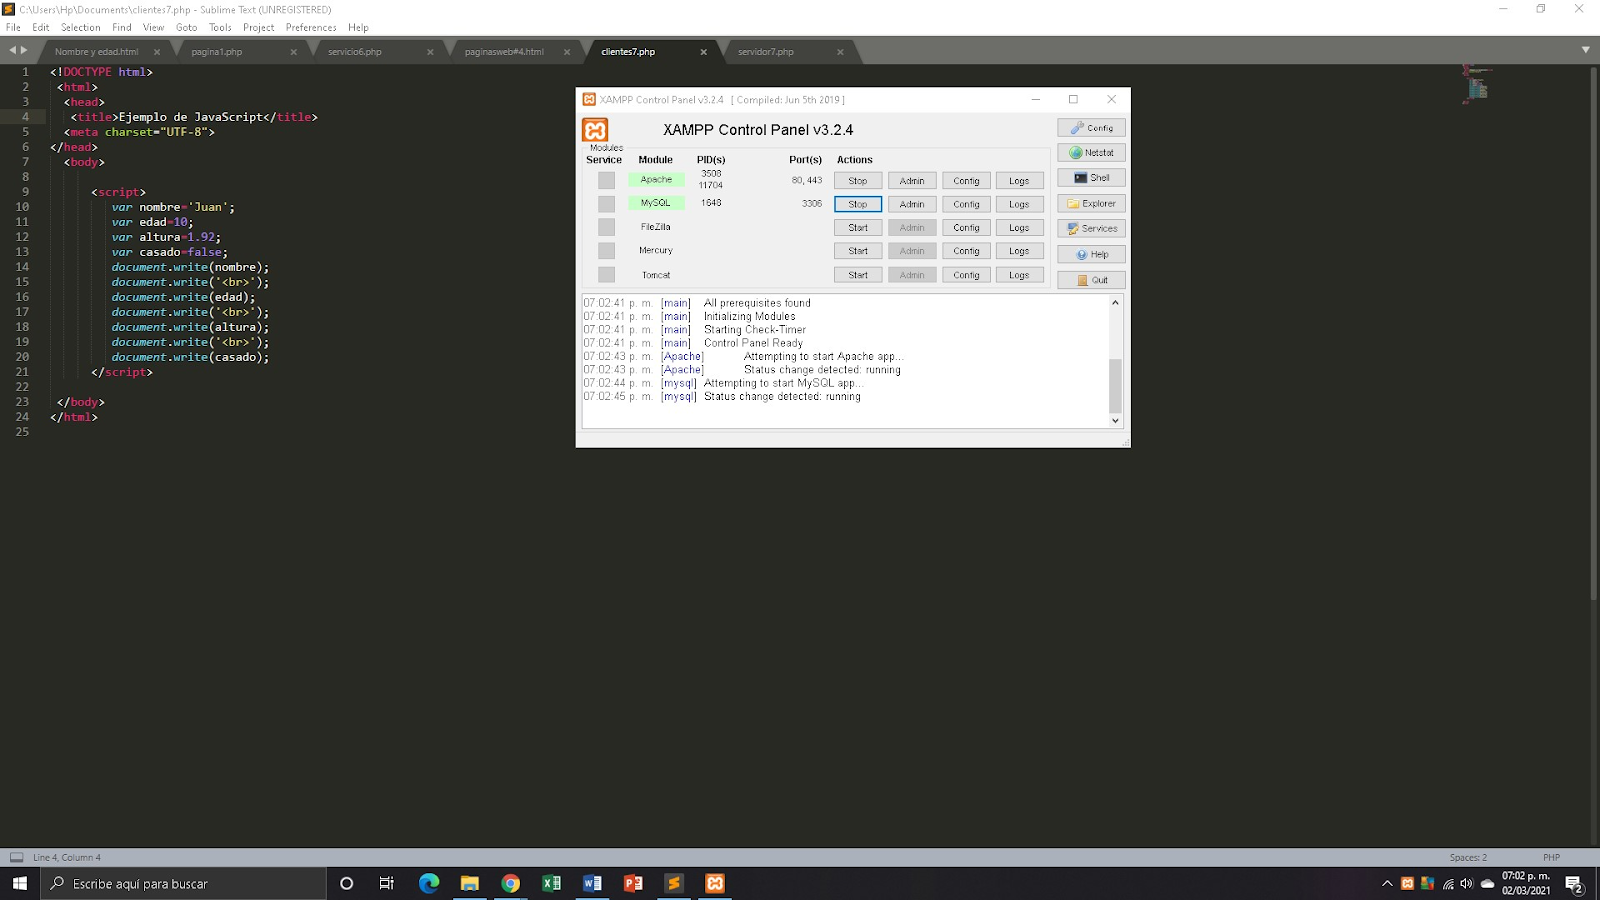Viewport: 1600px width, 900px height.
Task: Click the Sublime Text minimap preview
Action: coord(1477,85)
